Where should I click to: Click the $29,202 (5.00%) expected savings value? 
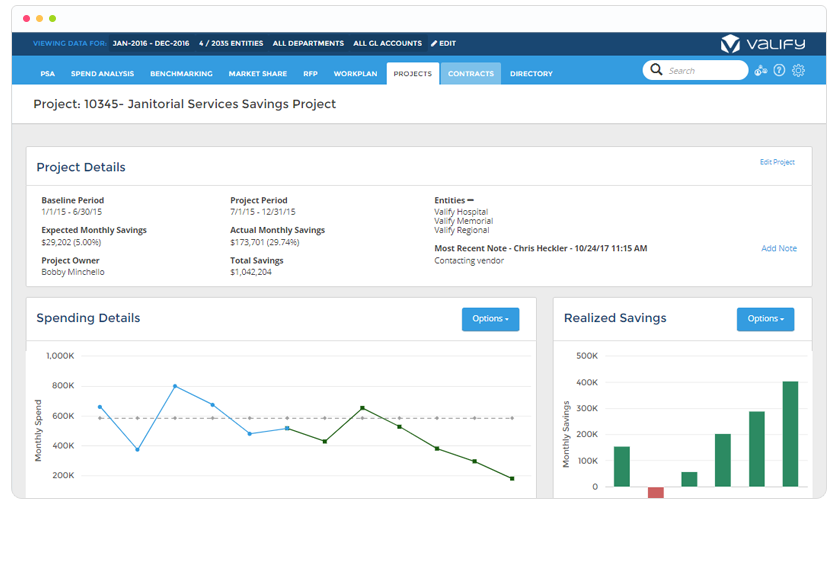pos(71,242)
